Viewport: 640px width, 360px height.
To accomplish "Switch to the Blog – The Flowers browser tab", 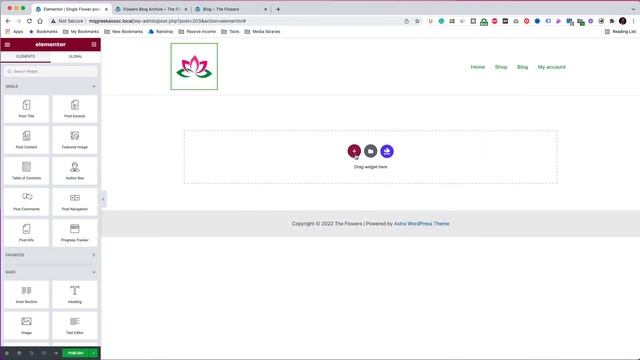I will (x=231, y=9).
